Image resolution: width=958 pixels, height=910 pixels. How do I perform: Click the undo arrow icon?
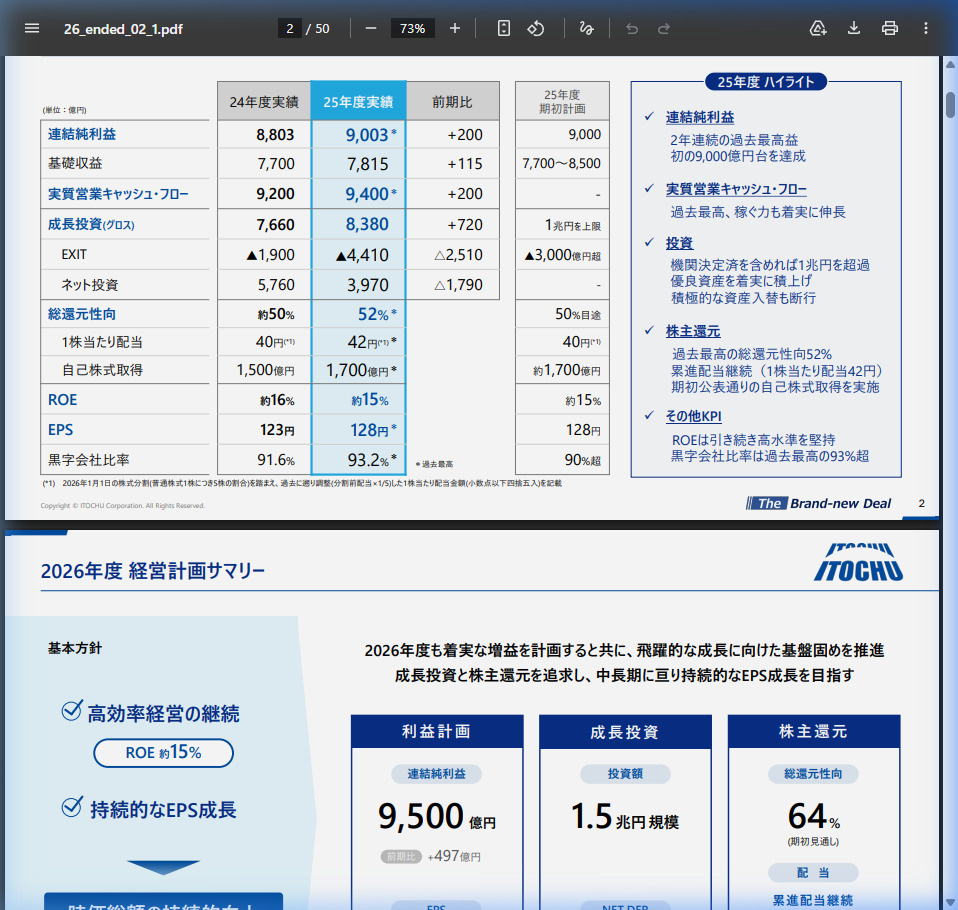(632, 28)
